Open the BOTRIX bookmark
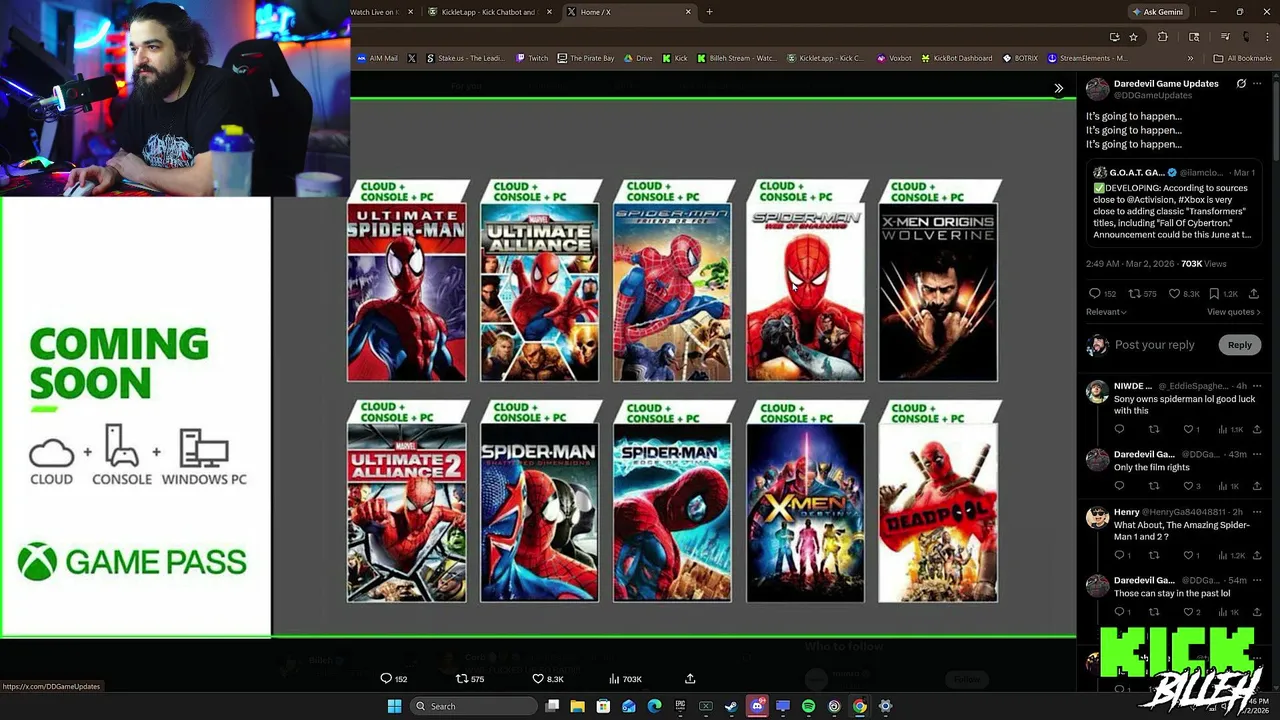1280x720 pixels. 1020,58
